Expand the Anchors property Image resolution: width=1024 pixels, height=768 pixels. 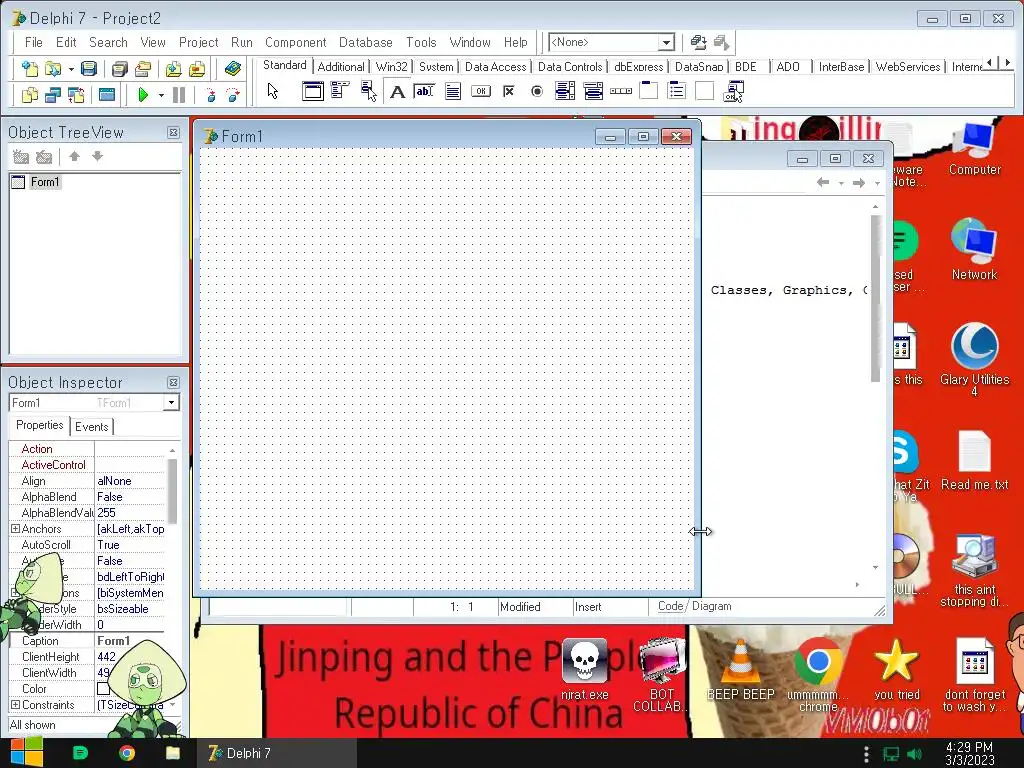pos(15,528)
